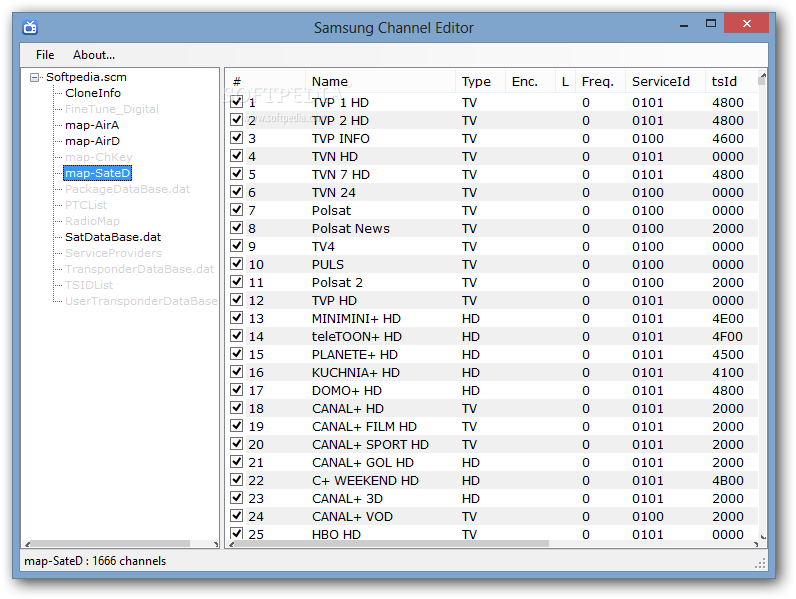Screen dimensions: 796x599
Task: Click the channel list horizontal scrollbar thumb
Action: coord(392,544)
